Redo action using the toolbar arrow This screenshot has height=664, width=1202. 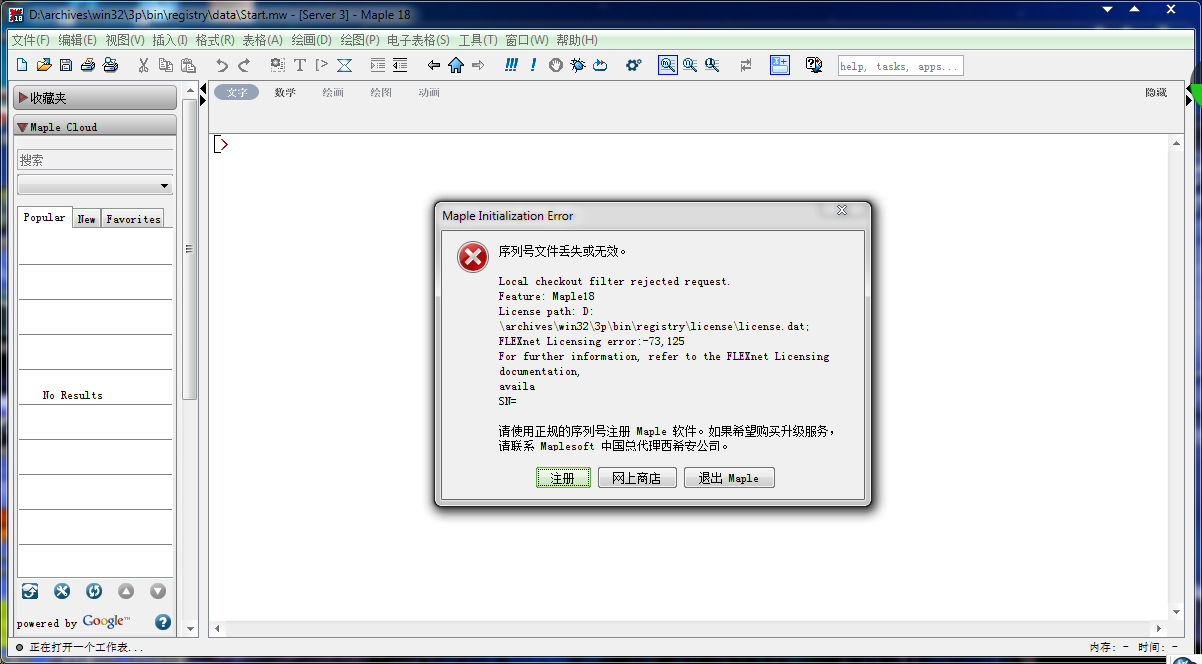pos(244,66)
